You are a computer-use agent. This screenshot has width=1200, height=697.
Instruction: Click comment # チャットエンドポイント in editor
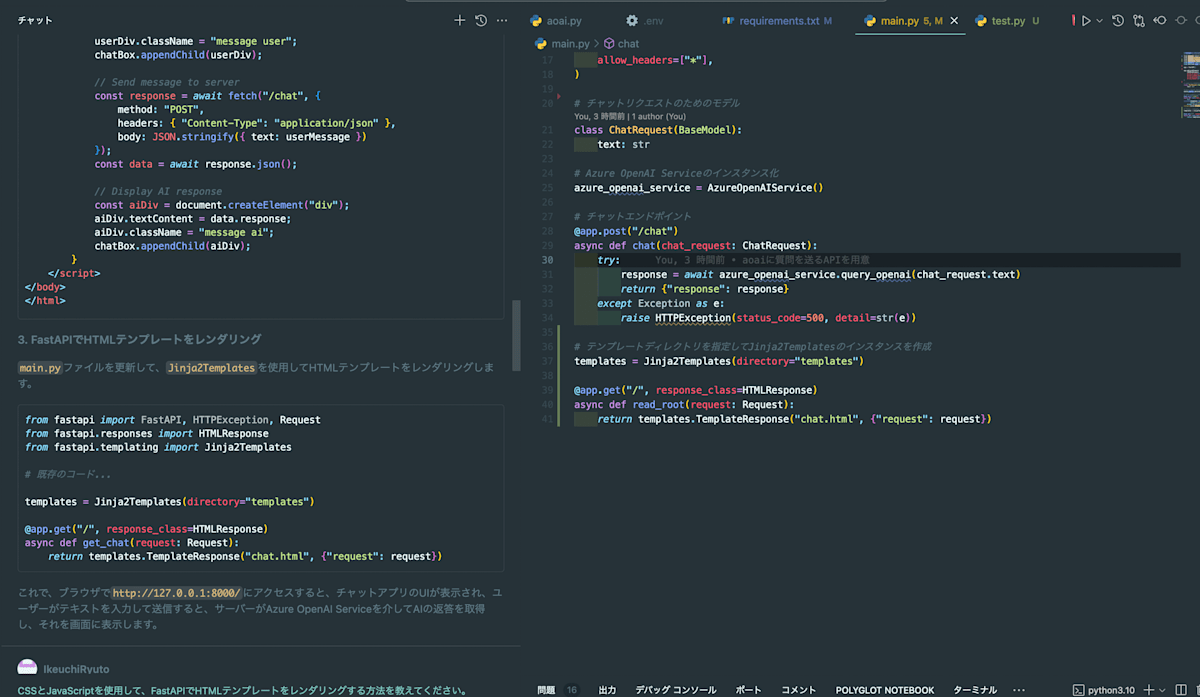632,217
